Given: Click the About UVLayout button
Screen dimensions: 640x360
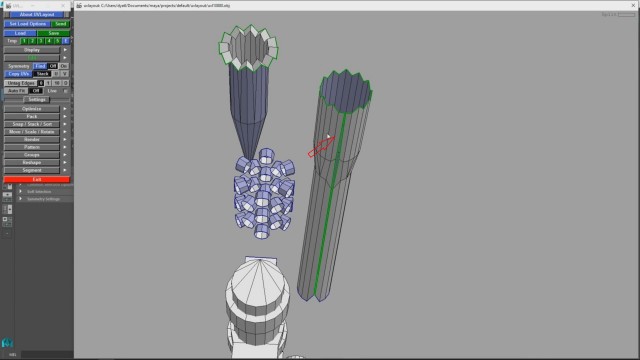Looking at the screenshot, I should [37, 14].
